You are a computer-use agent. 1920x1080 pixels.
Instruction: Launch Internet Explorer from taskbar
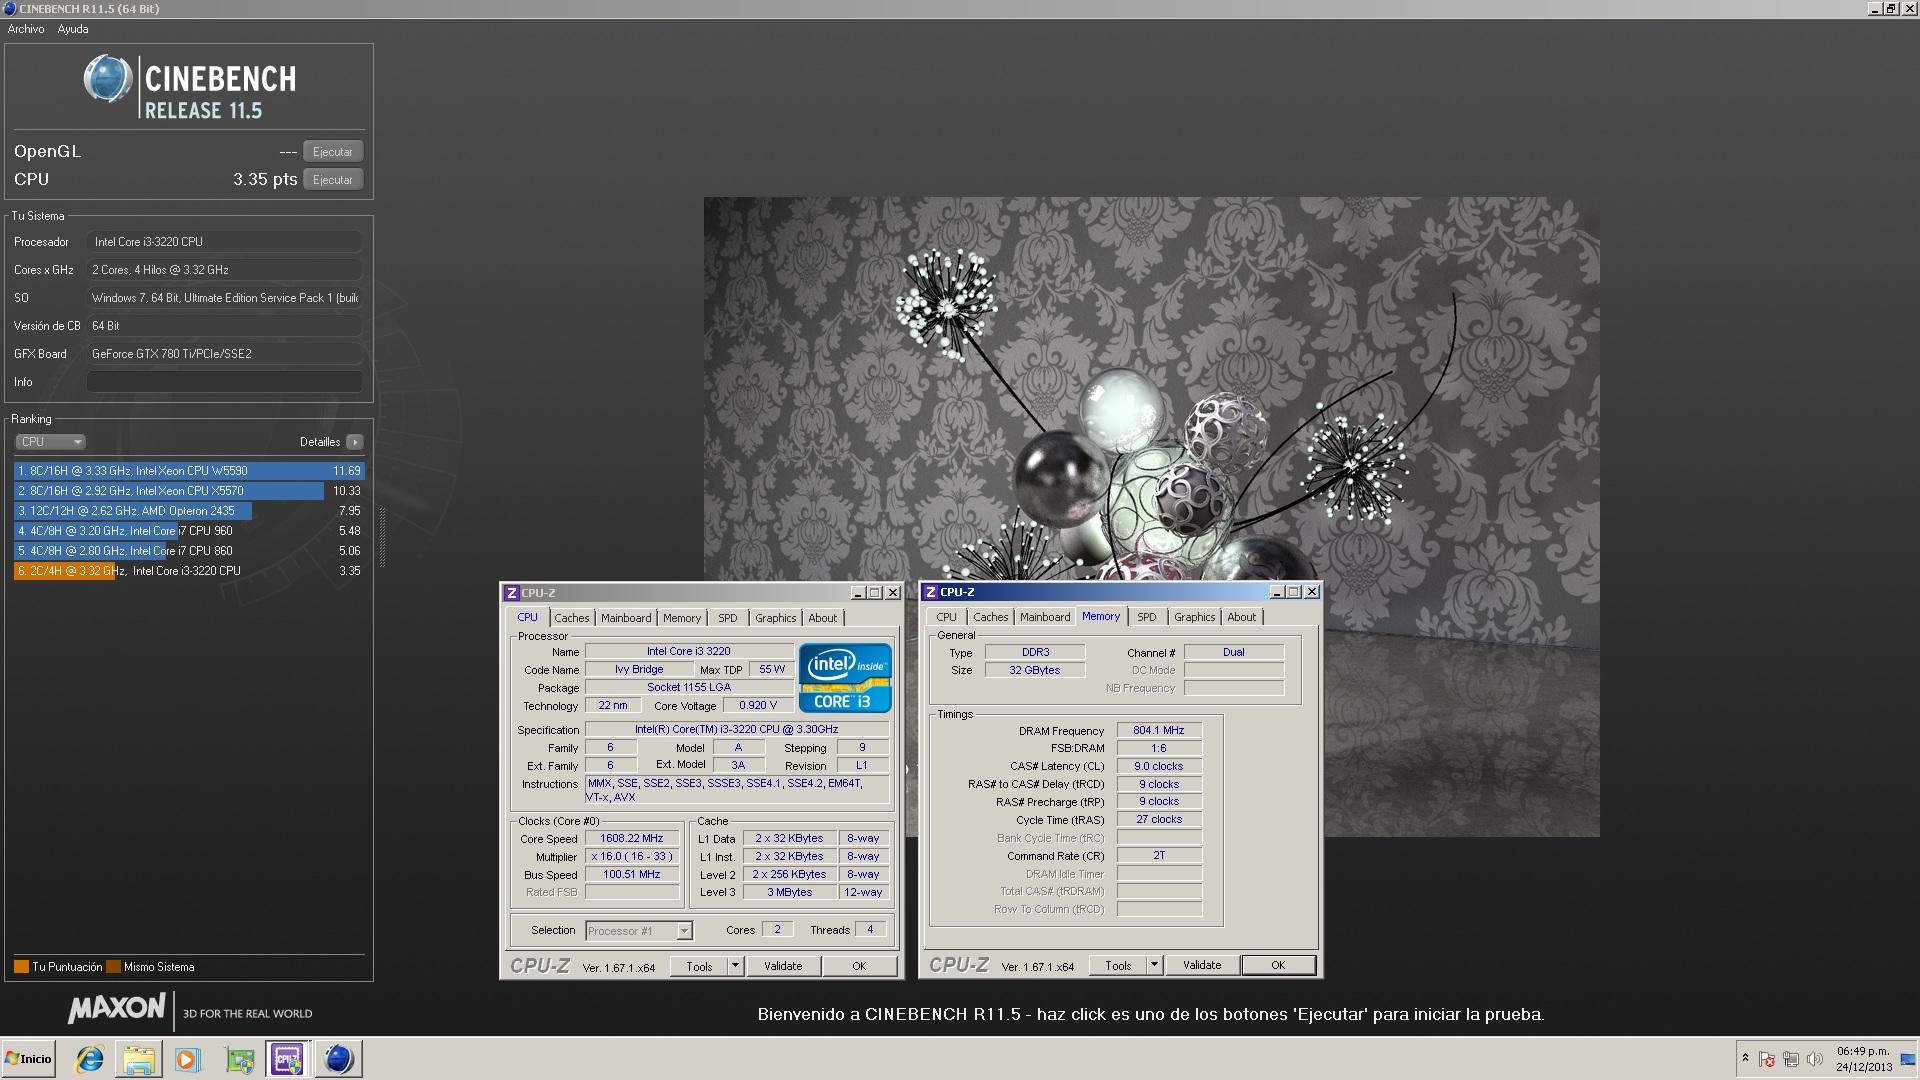tap(90, 1059)
